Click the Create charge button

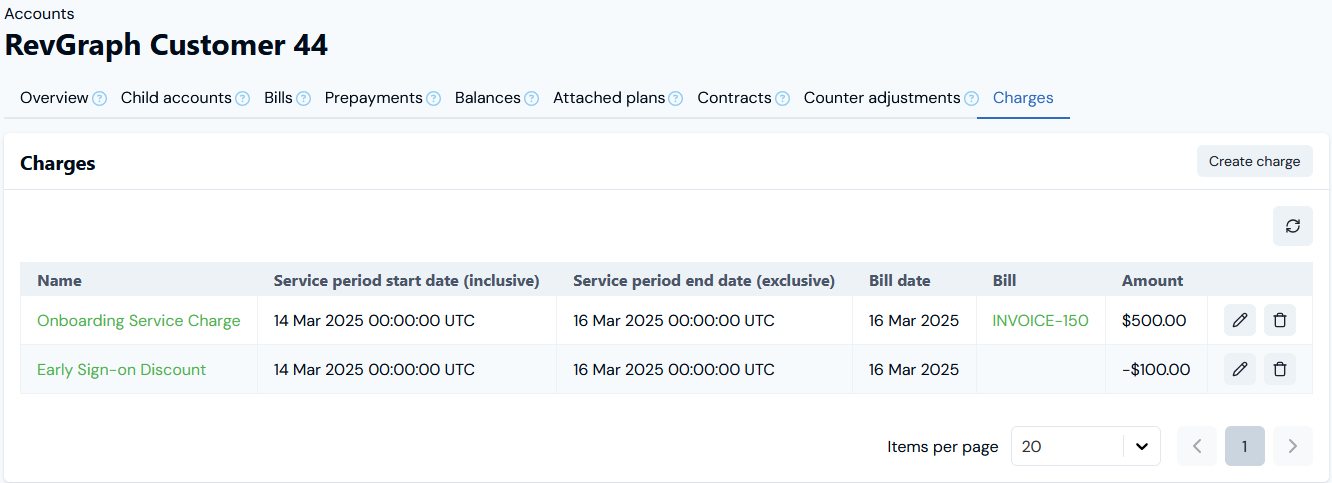coord(1254,161)
